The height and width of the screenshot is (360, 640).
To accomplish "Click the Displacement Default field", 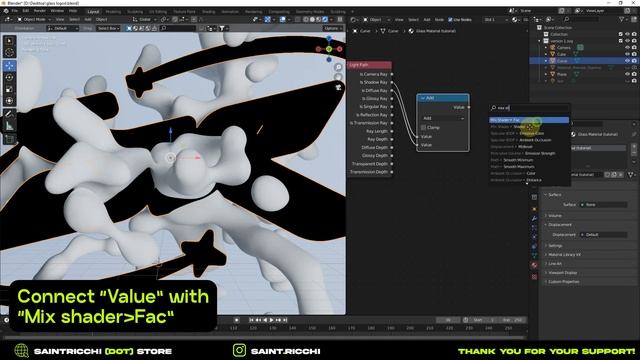I will (x=603, y=235).
